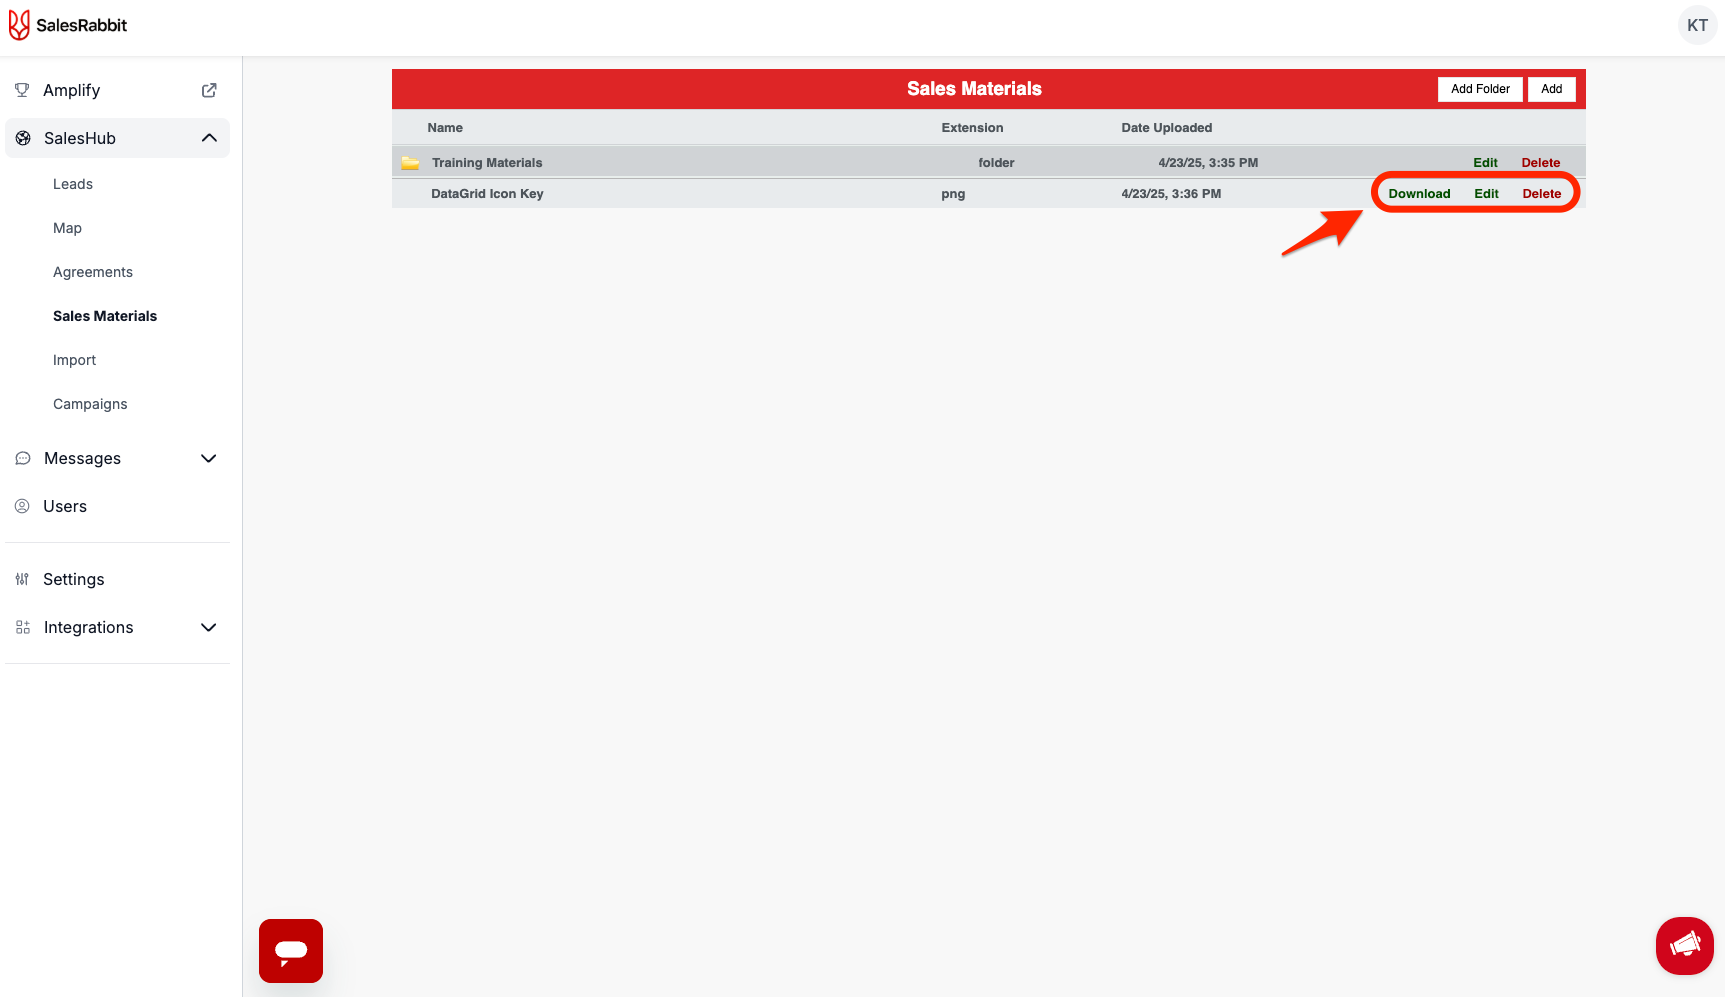Click the Date Uploaded column header
Image resolution: width=1725 pixels, height=997 pixels.
pos(1166,128)
